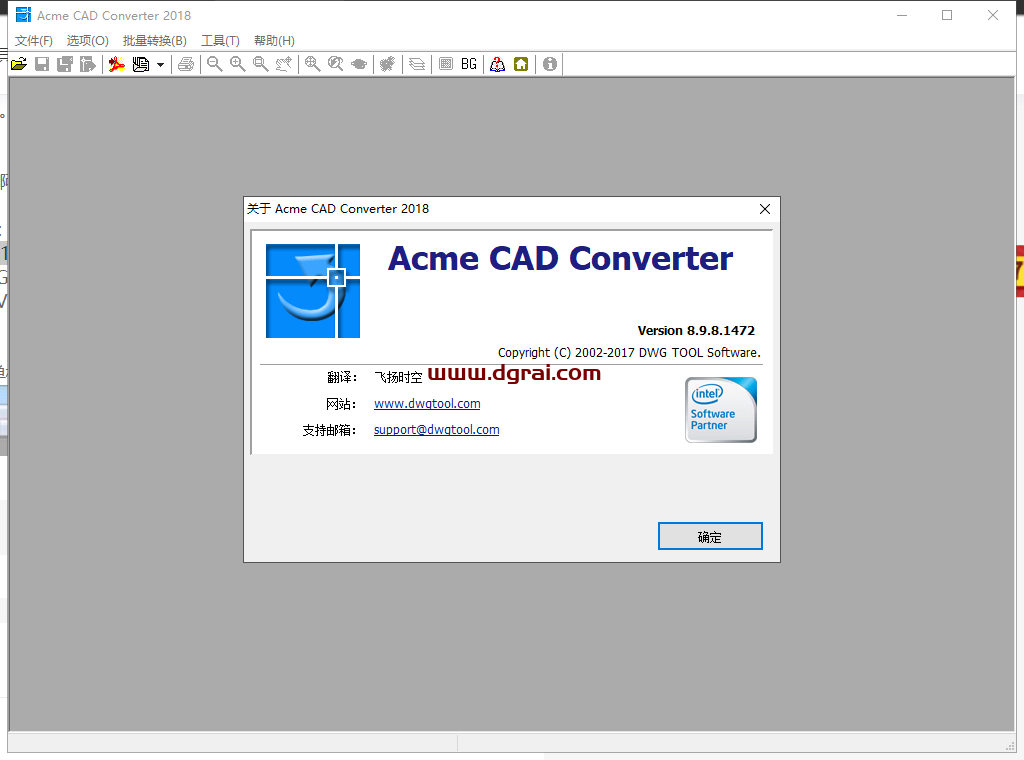Open the 选项(O) menu

88,40
